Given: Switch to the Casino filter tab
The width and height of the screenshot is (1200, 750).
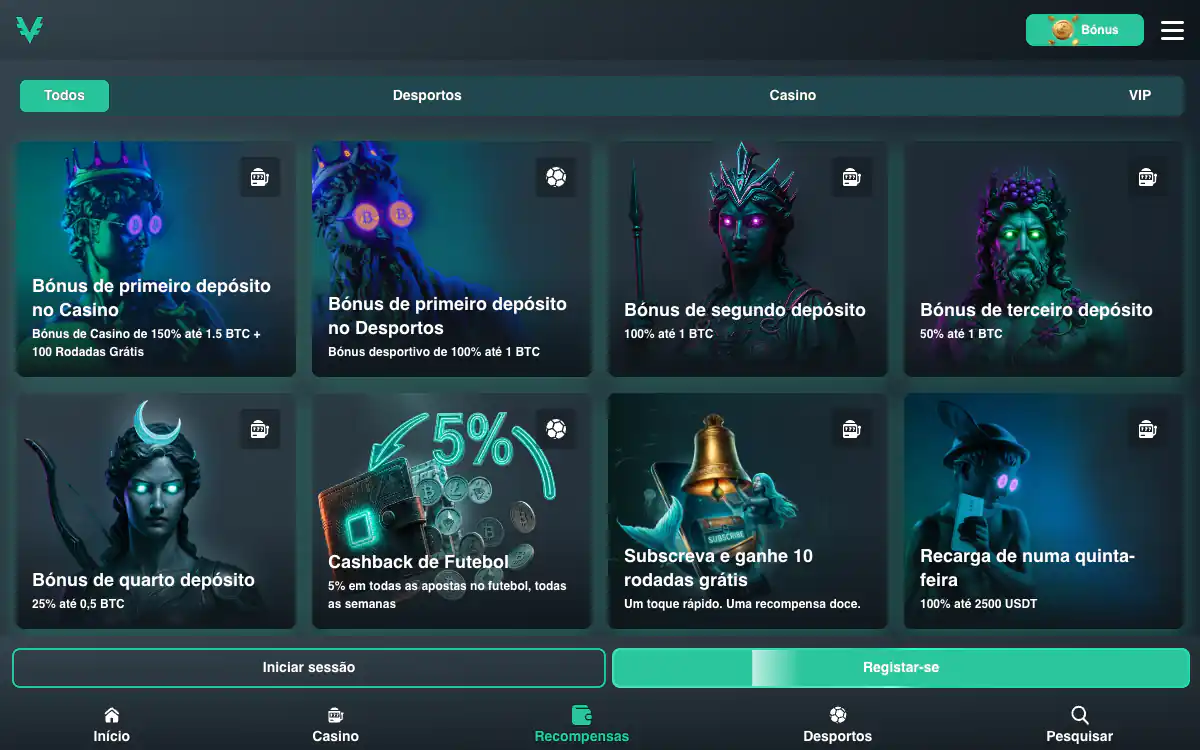Looking at the screenshot, I should (x=793, y=96).
